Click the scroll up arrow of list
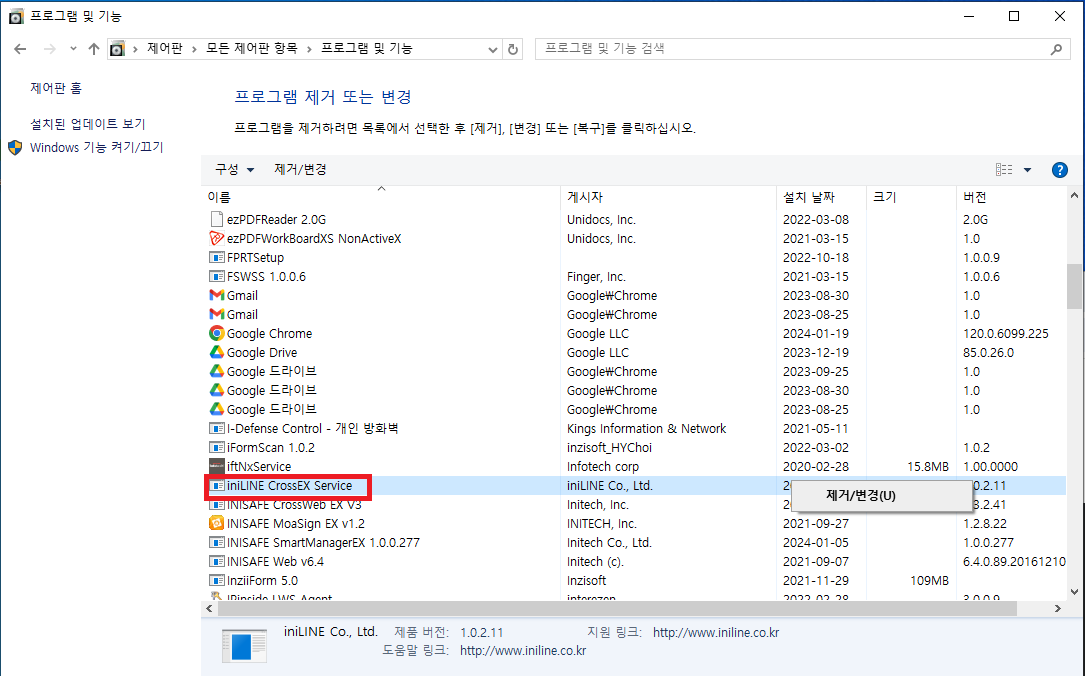Viewport: 1085px width, 676px height. coord(1074,196)
